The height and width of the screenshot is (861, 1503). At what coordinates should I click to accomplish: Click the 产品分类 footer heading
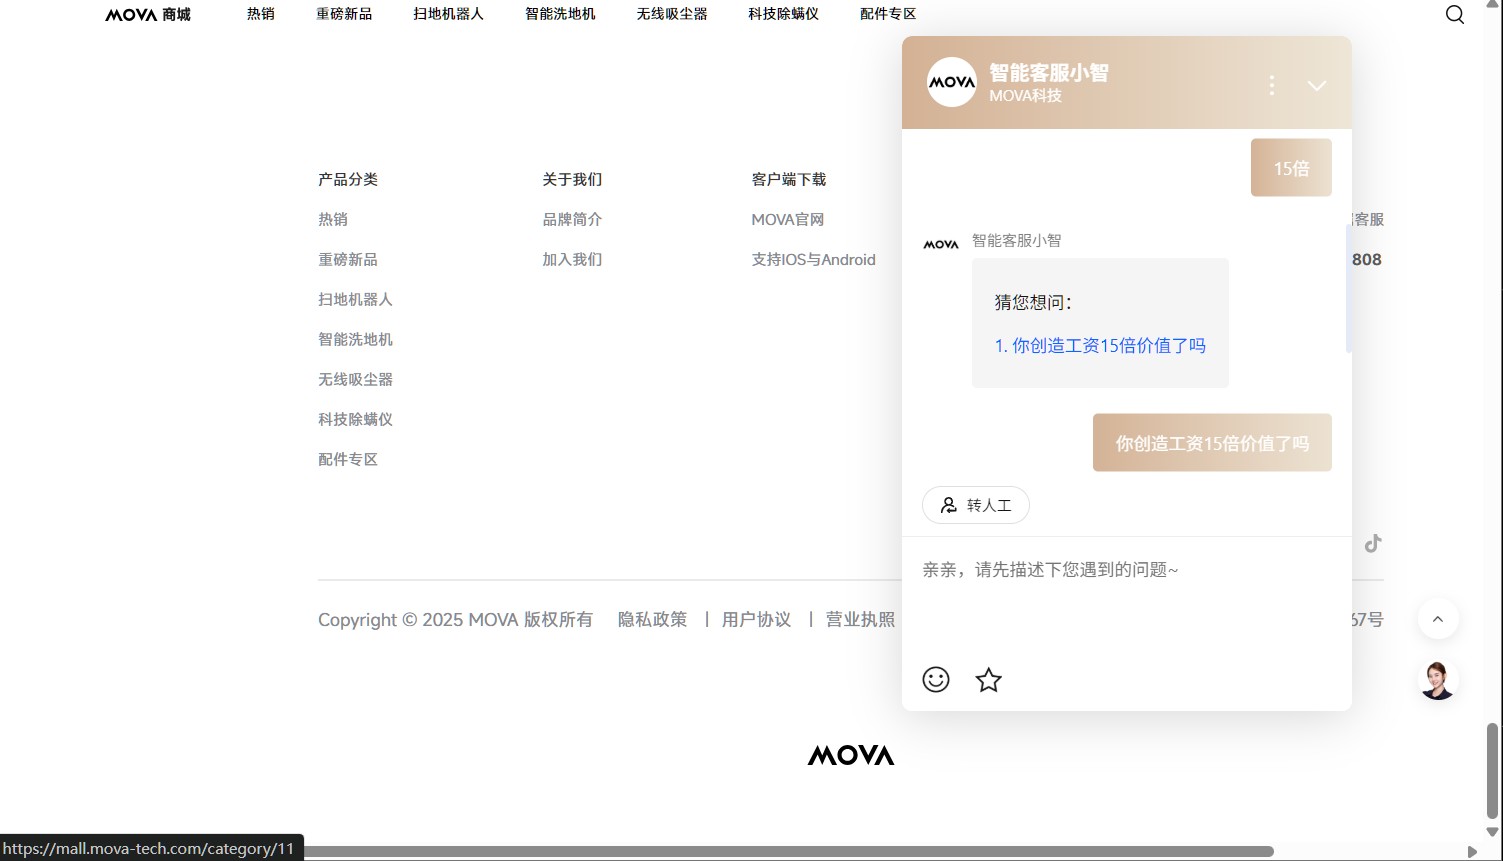pyautogui.click(x=348, y=179)
